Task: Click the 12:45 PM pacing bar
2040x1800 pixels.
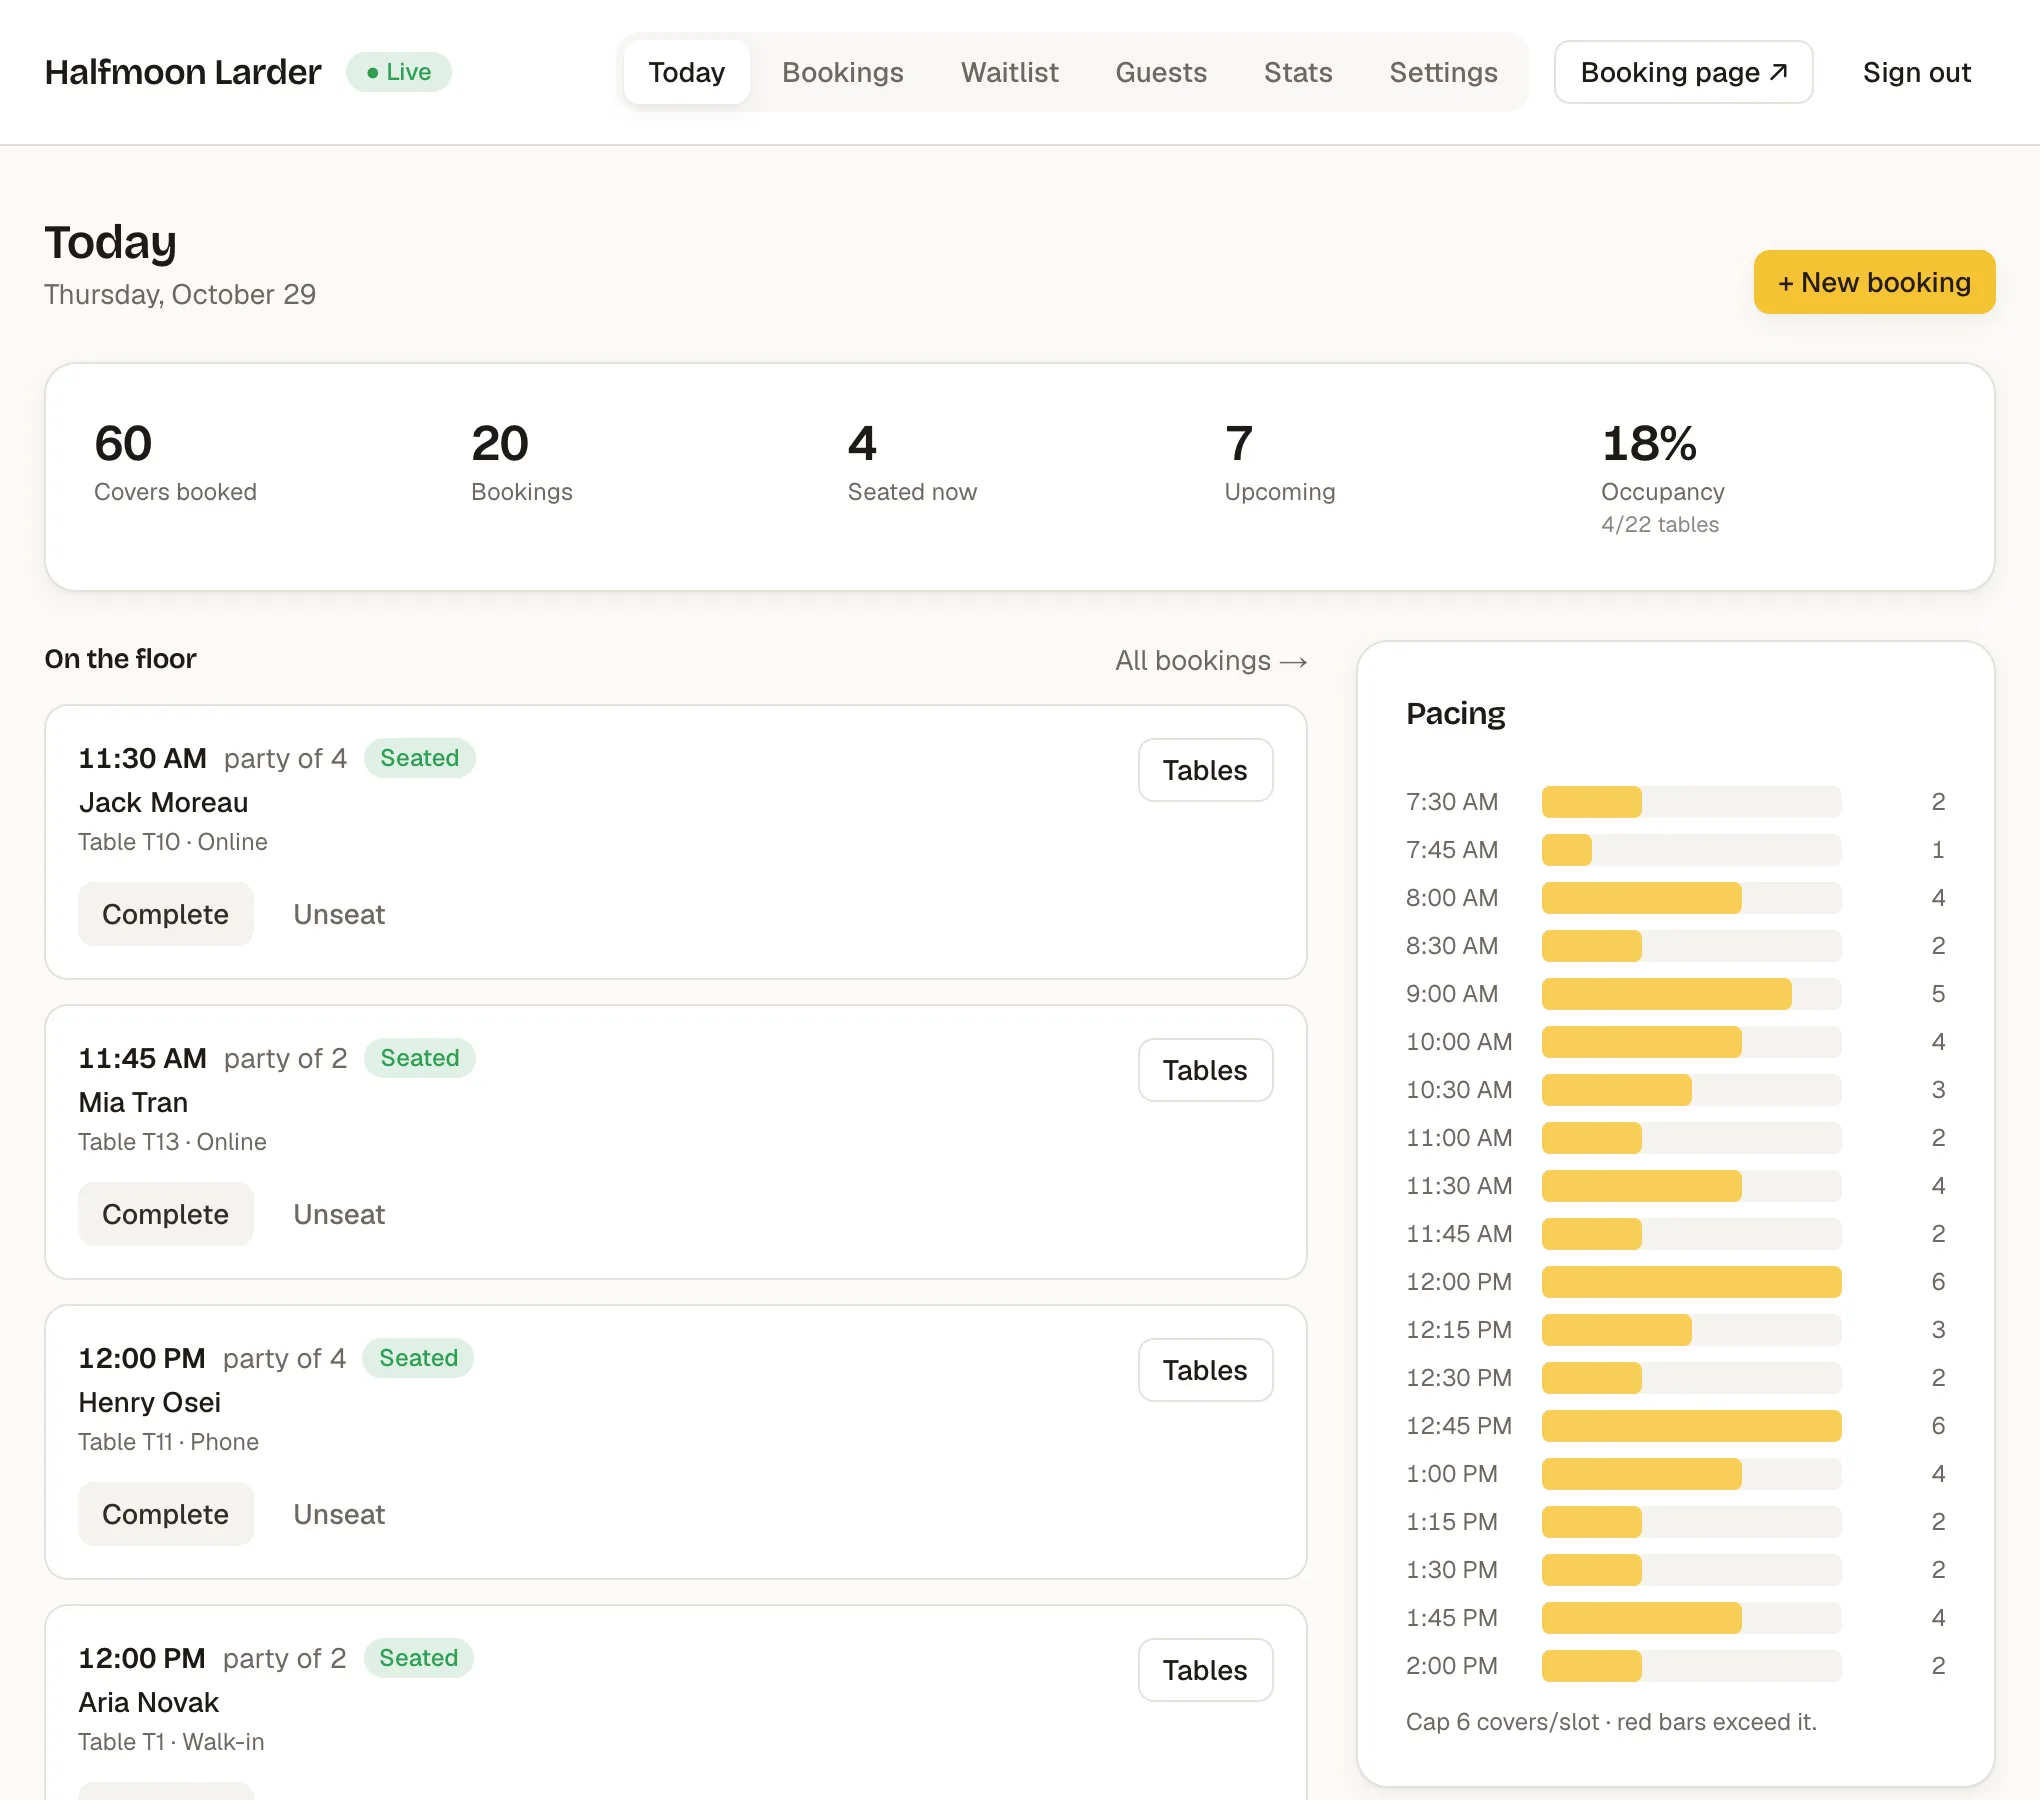Action: click(x=1691, y=1426)
